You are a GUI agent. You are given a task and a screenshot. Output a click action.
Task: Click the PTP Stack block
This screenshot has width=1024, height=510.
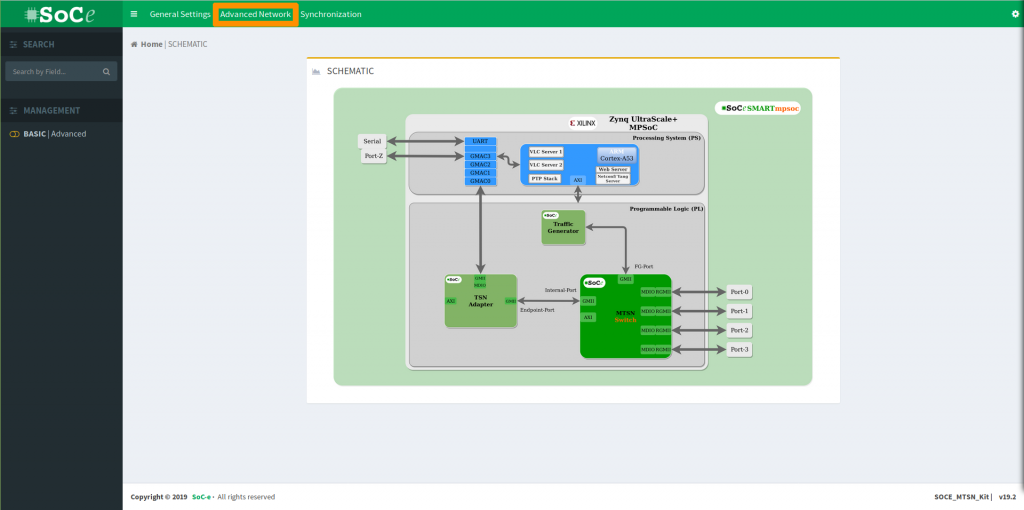coord(544,178)
